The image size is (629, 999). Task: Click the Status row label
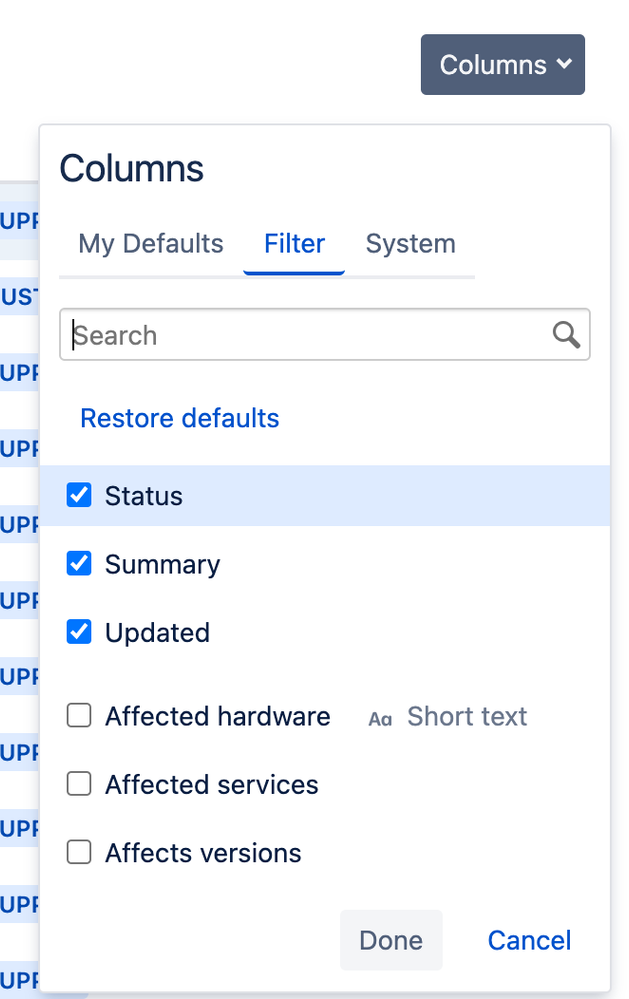point(144,496)
